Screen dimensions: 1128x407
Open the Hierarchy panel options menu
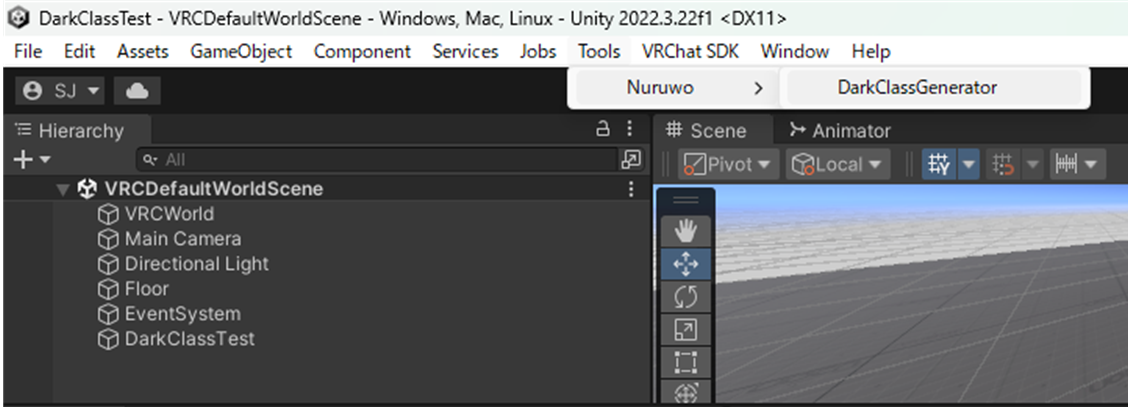point(629,129)
